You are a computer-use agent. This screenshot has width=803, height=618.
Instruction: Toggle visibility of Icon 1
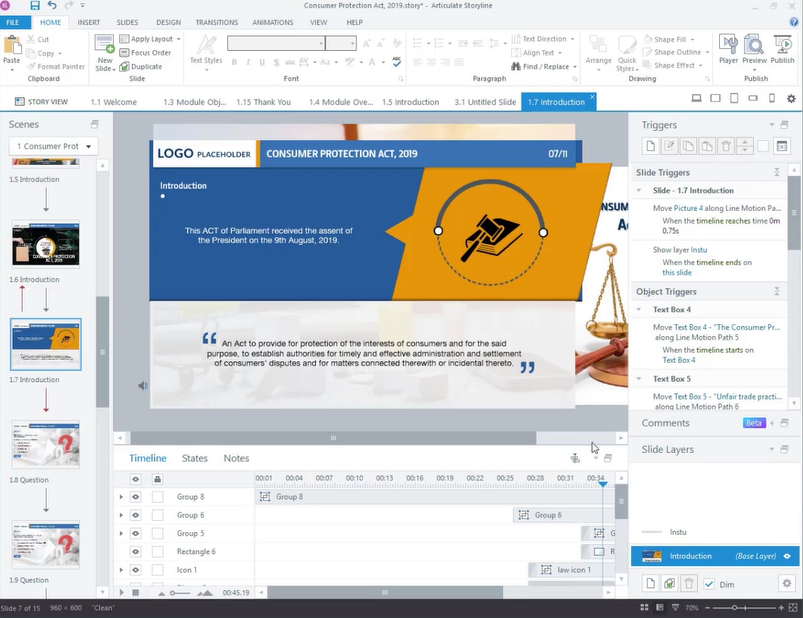tap(135, 570)
